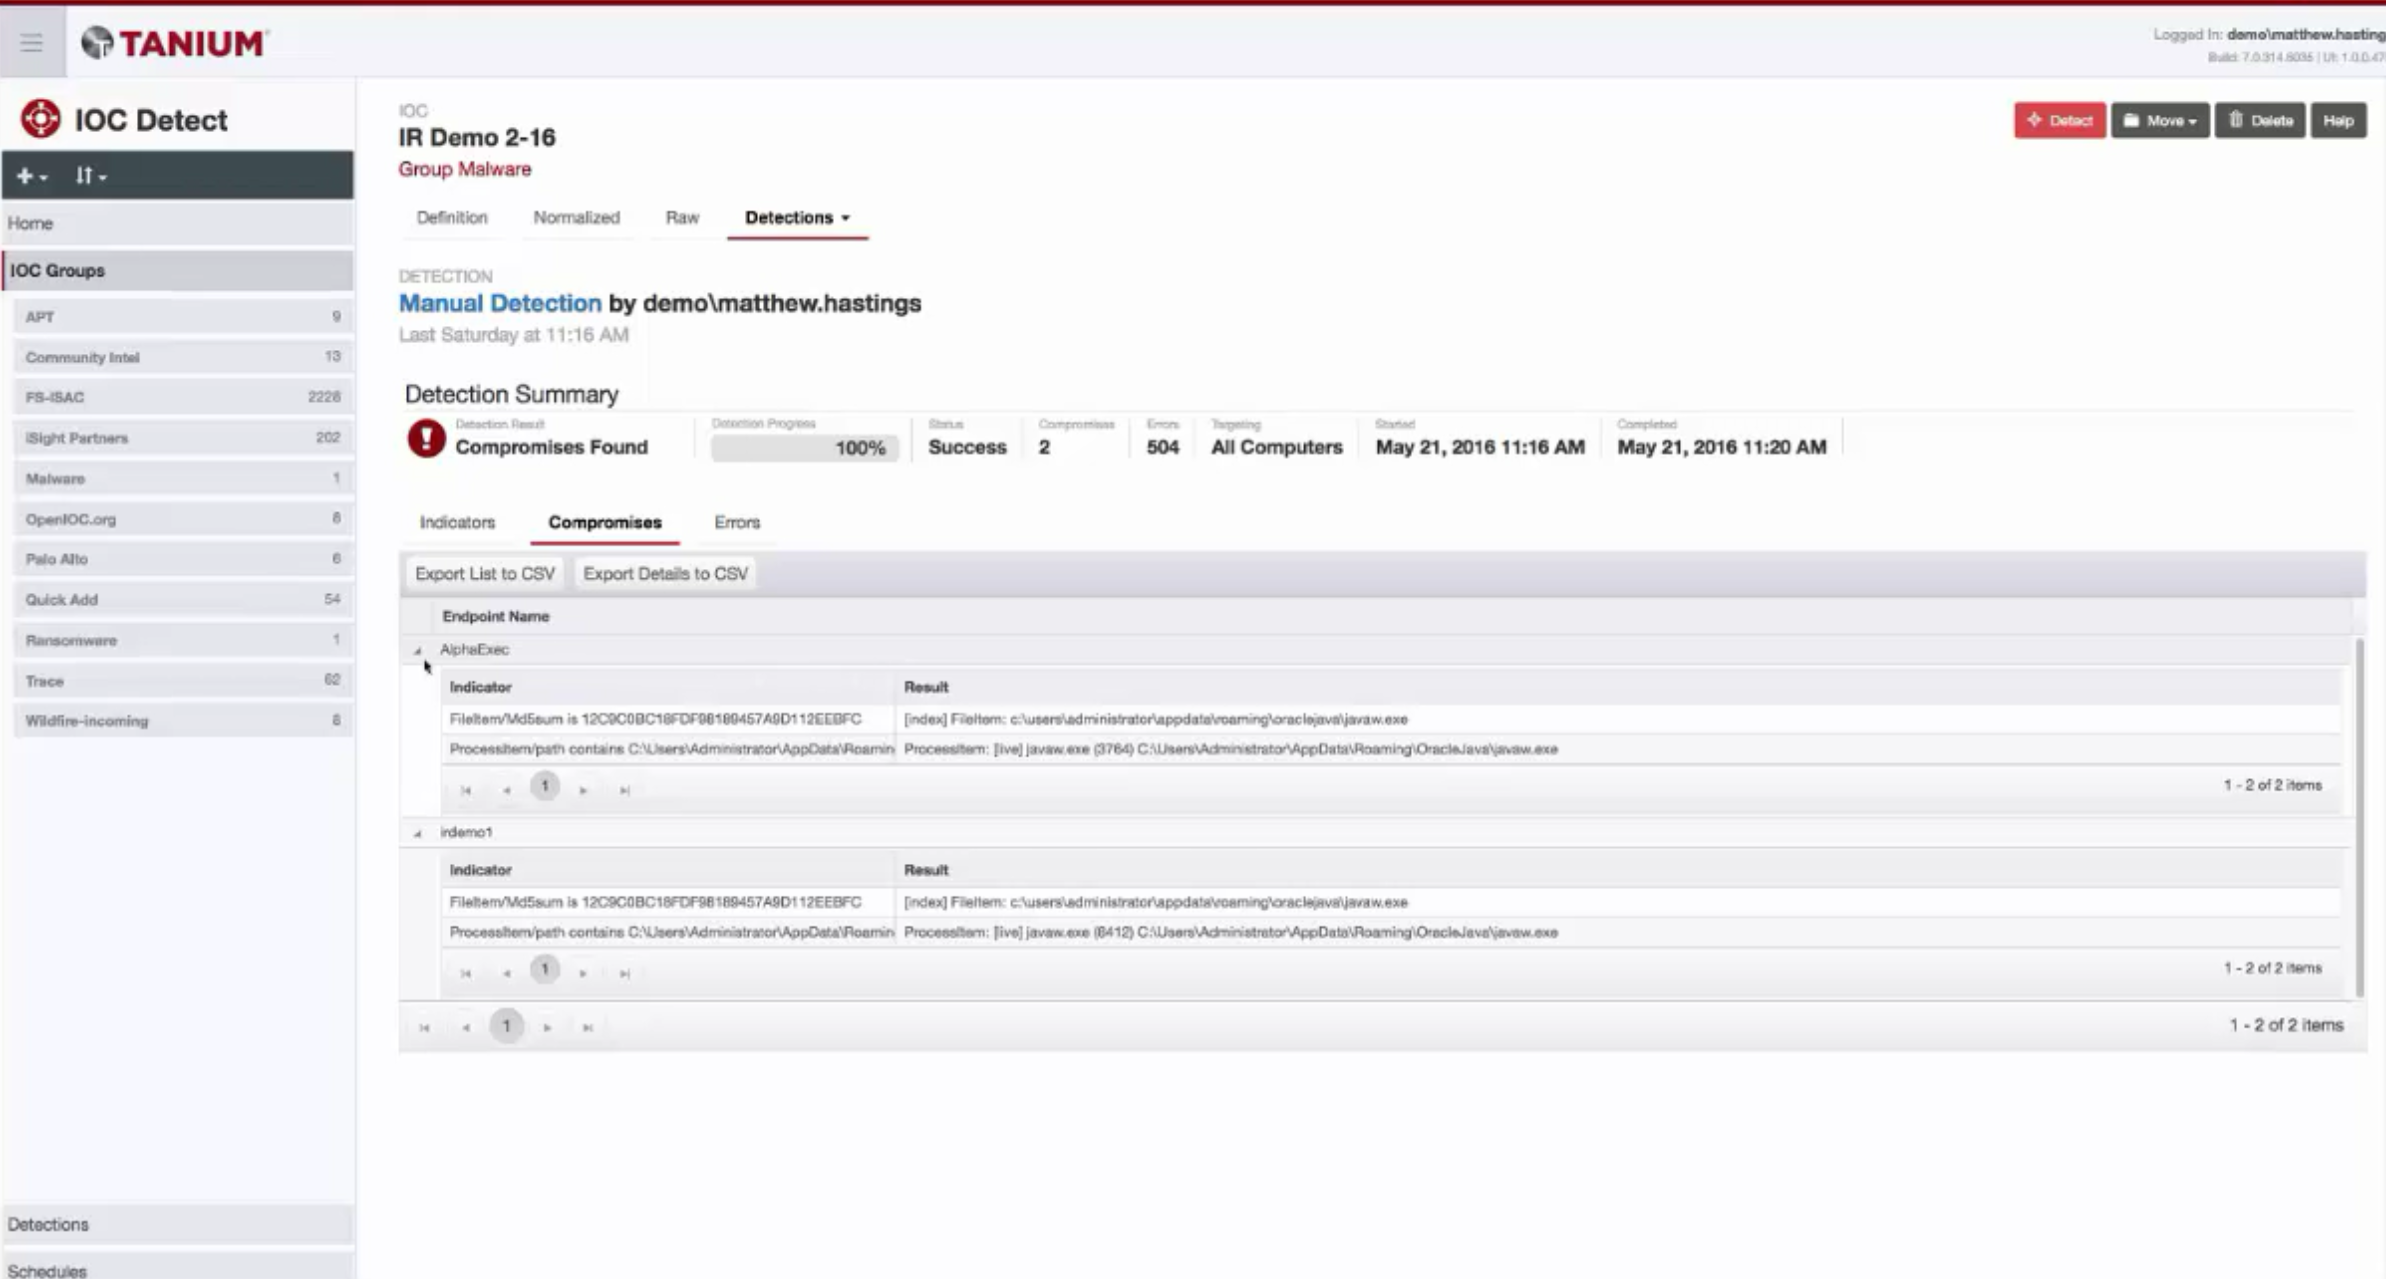Open the iSight Partners group

[x=183, y=438]
